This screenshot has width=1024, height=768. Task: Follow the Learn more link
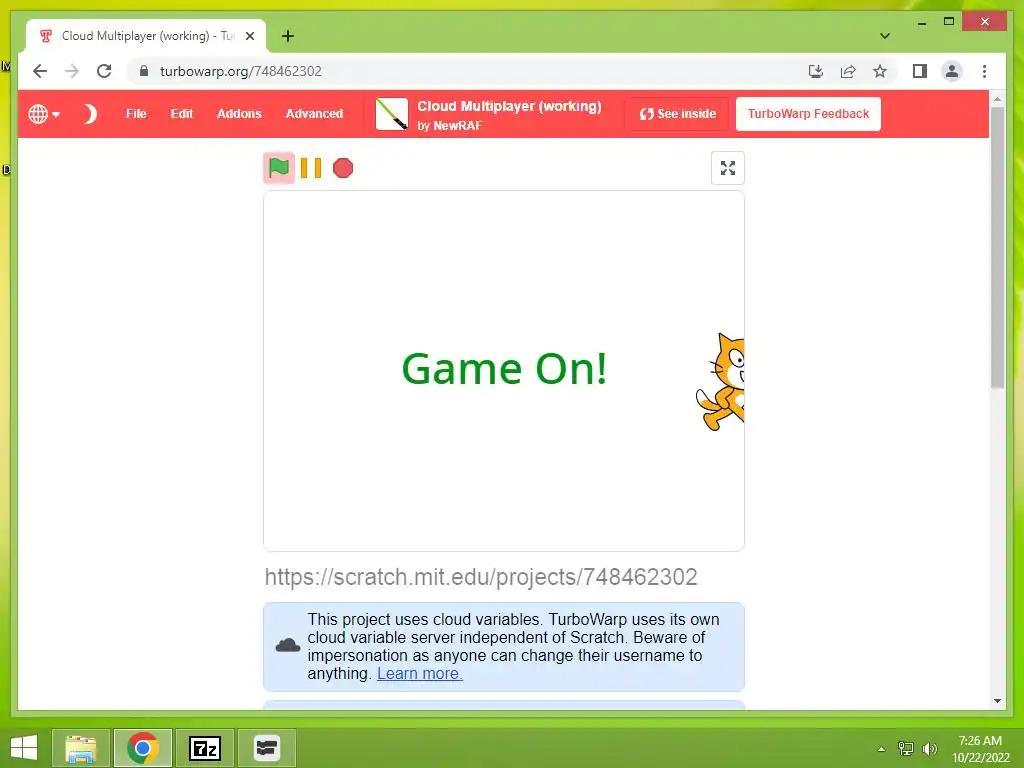point(420,673)
